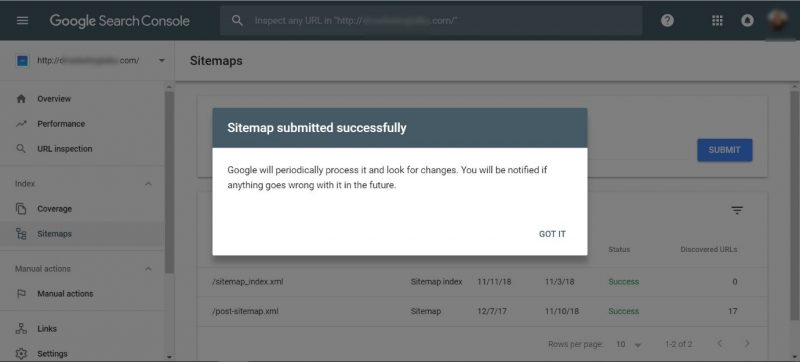Go to next page arrow in table
Screen dimensions: 800x362
click(x=747, y=344)
